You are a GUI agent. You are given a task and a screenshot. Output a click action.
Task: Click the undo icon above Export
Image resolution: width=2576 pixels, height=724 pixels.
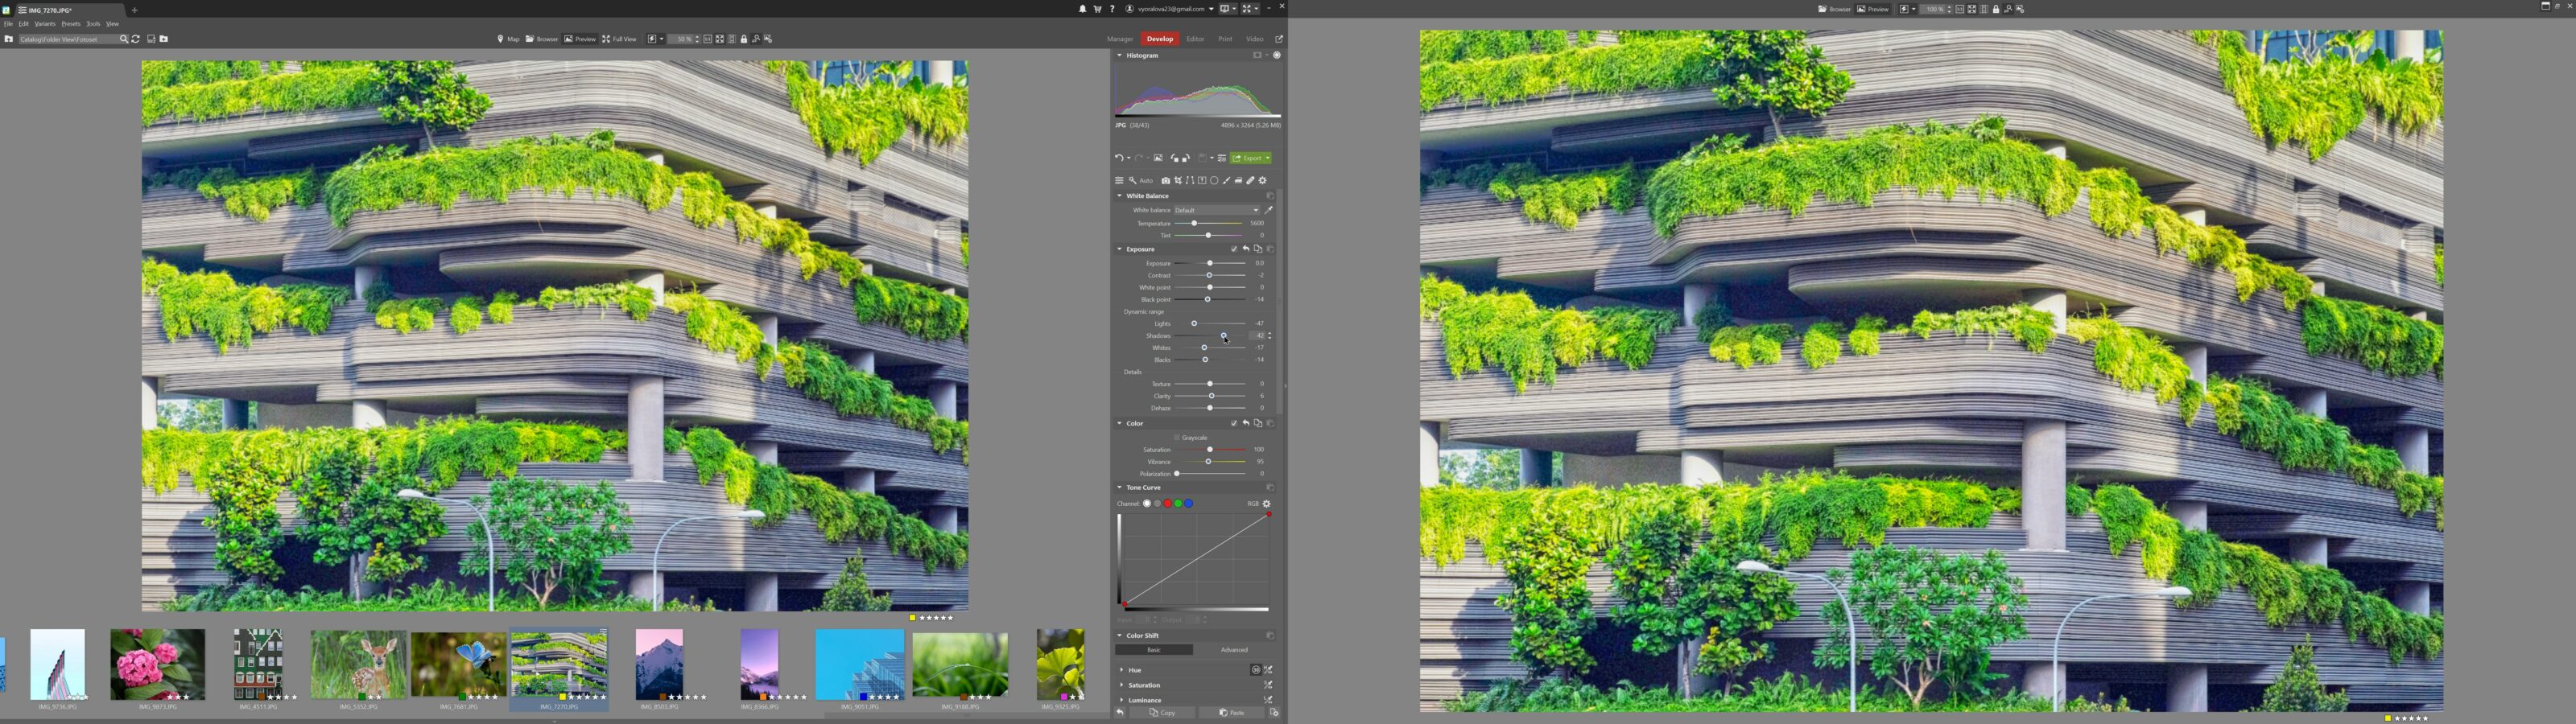coord(1120,158)
